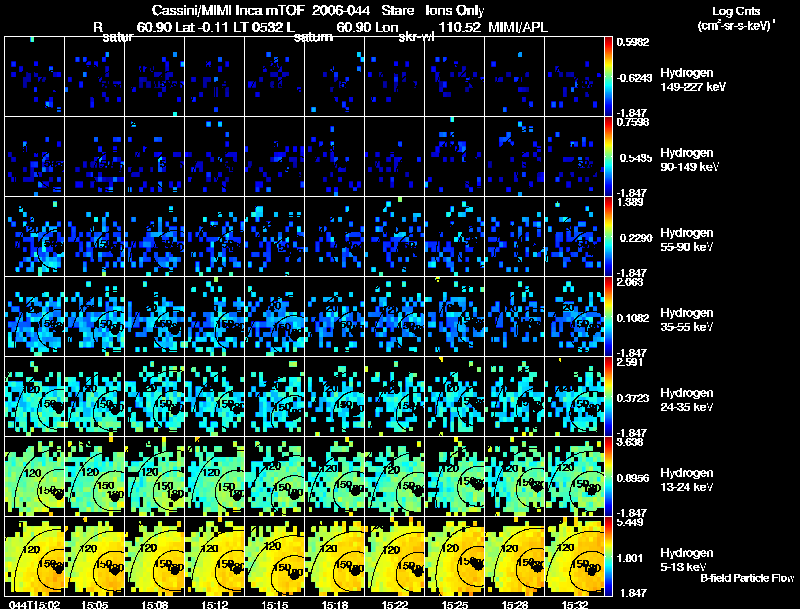Click the -0.6243 colorbar mid value

(x=634, y=78)
